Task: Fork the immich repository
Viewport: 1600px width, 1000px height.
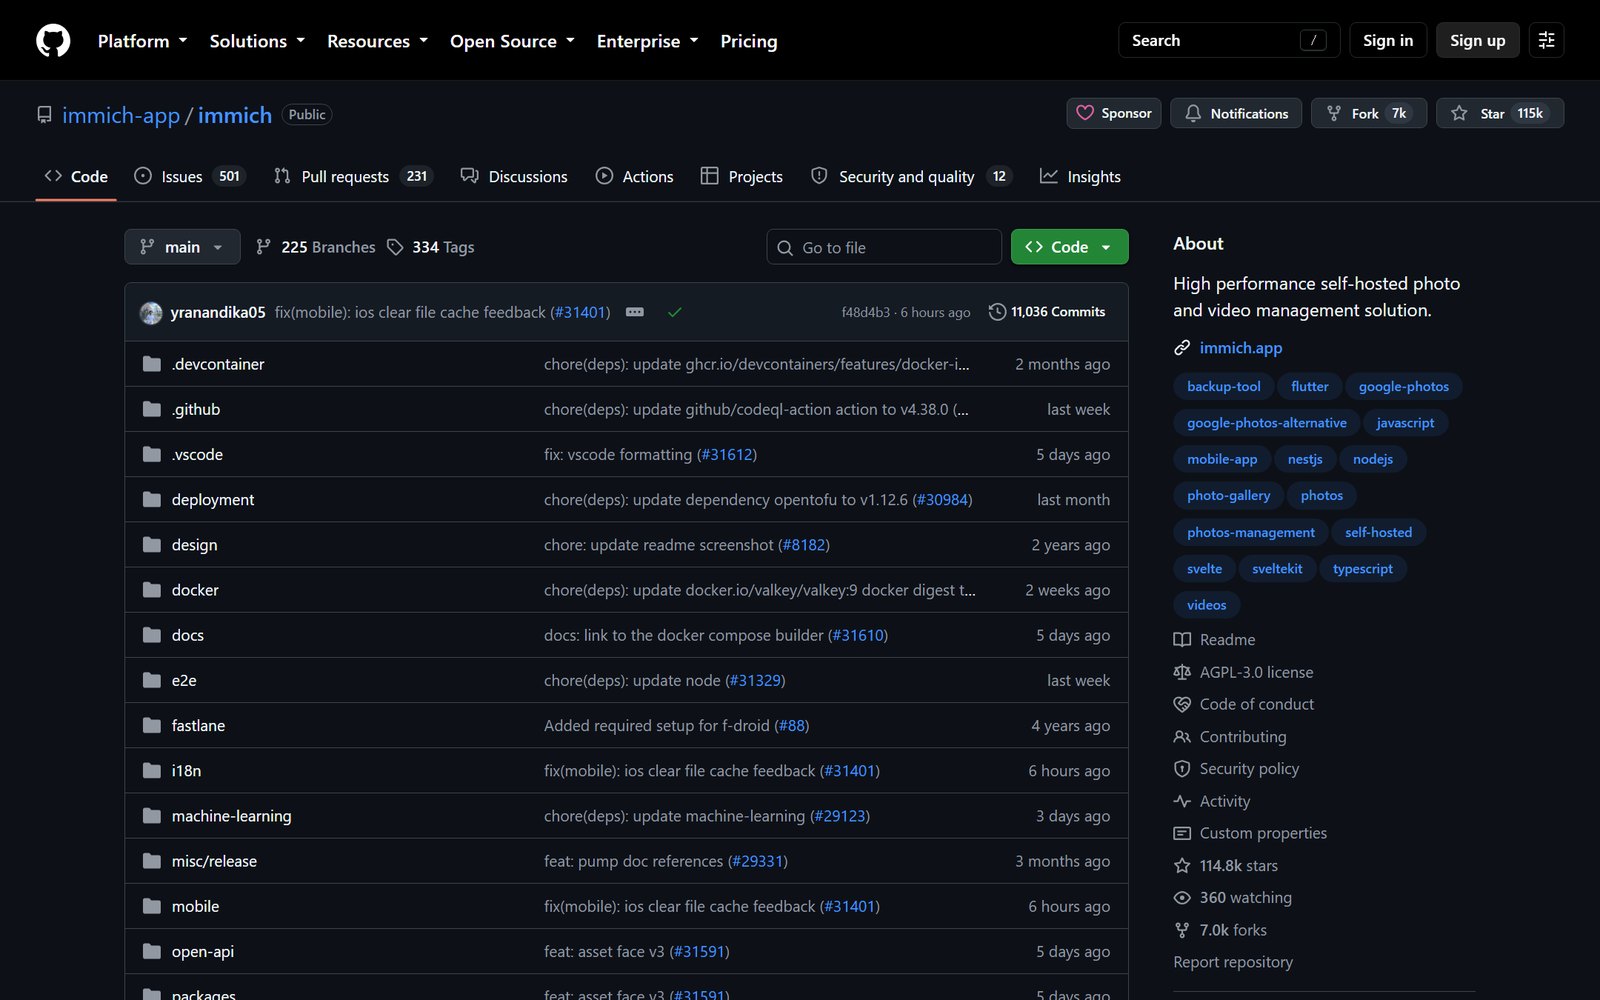Action: (x=1369, y=113)
